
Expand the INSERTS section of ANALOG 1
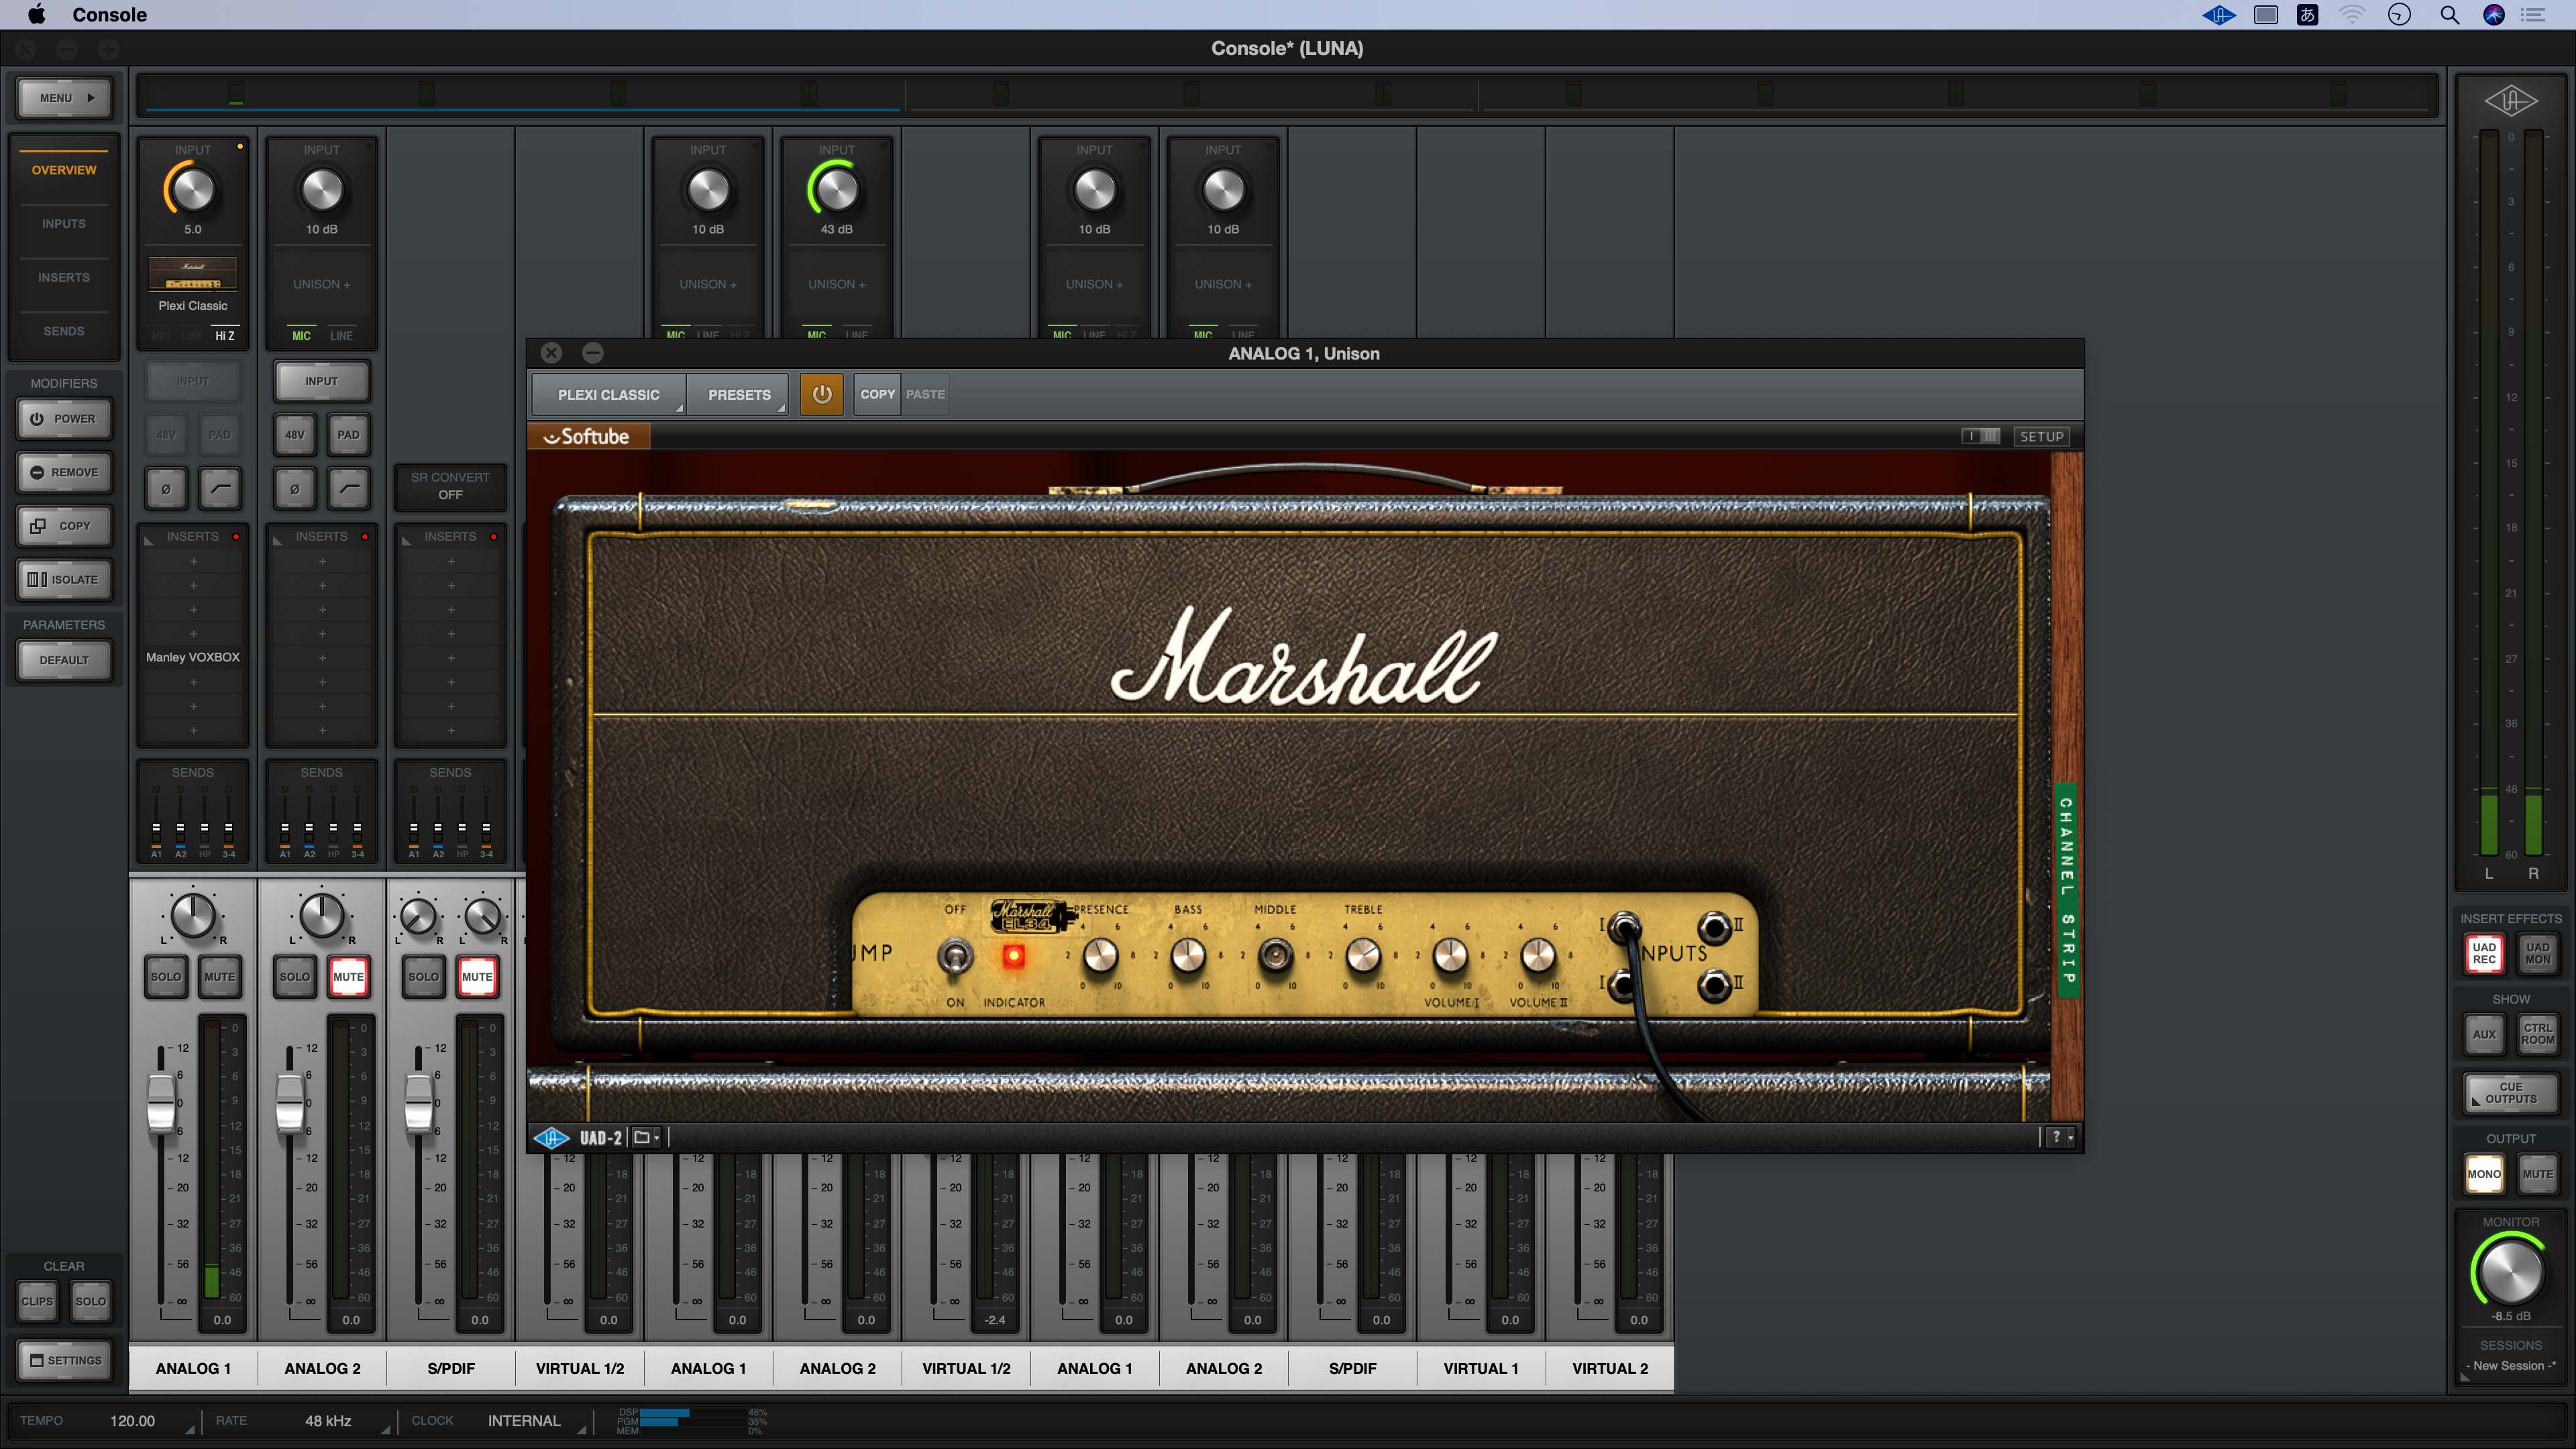[x=150, y=540]
